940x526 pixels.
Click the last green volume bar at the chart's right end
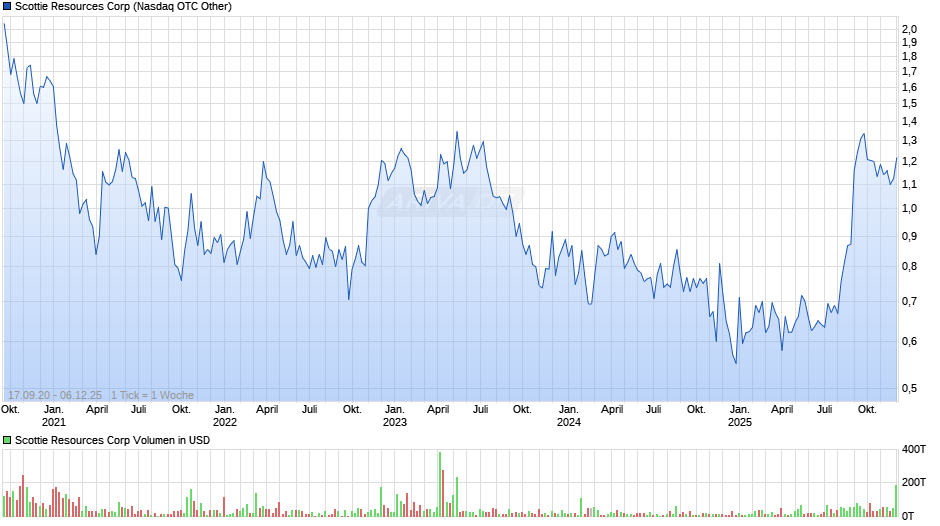[896, 500]
